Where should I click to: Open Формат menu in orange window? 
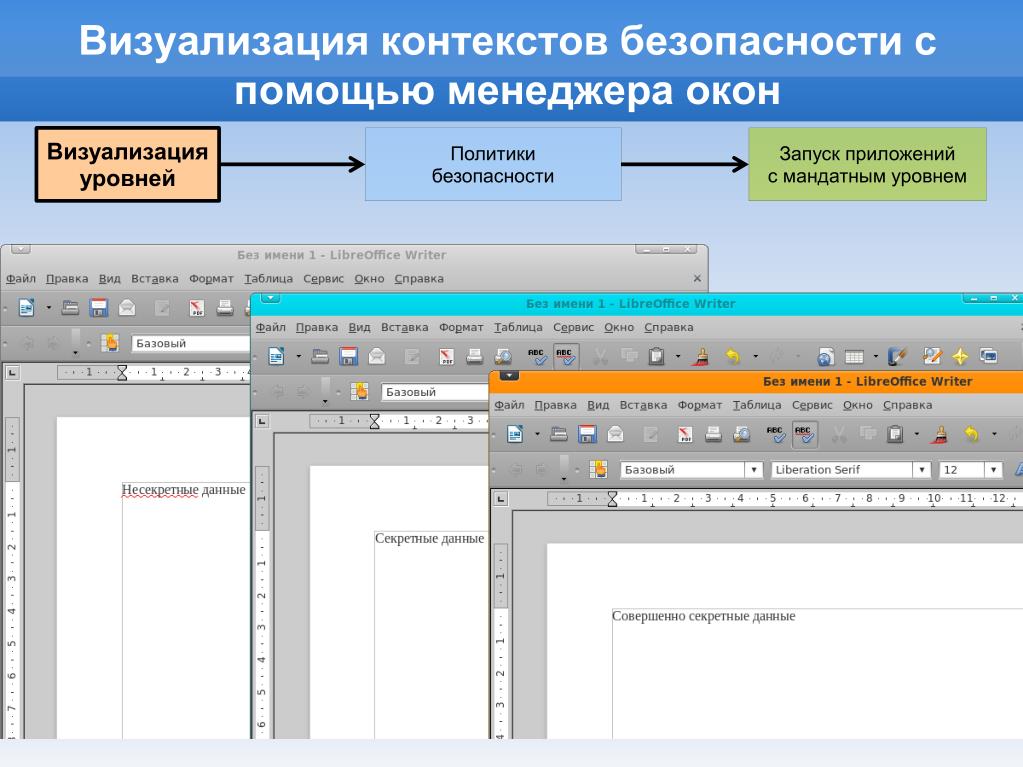pyautogui.click(x=699, y=405)
